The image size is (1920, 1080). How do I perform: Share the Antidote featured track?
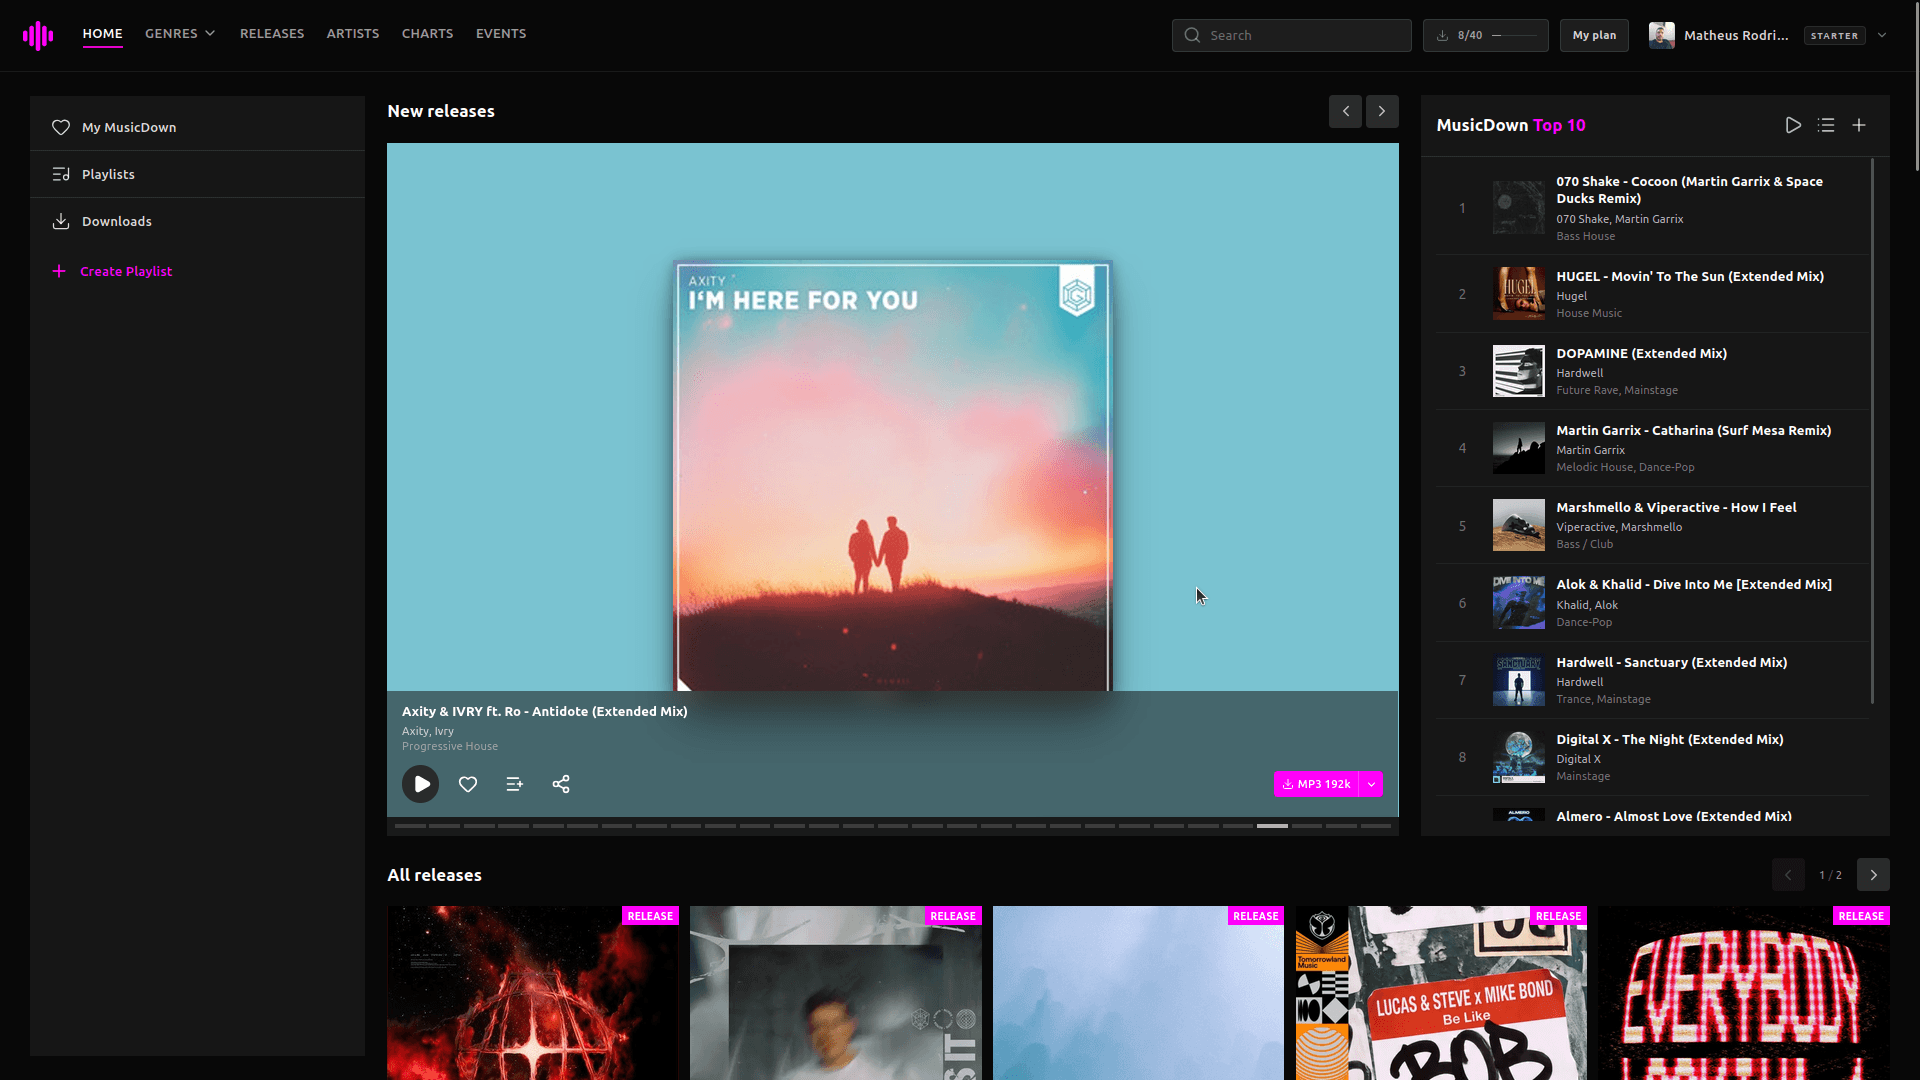561,784
